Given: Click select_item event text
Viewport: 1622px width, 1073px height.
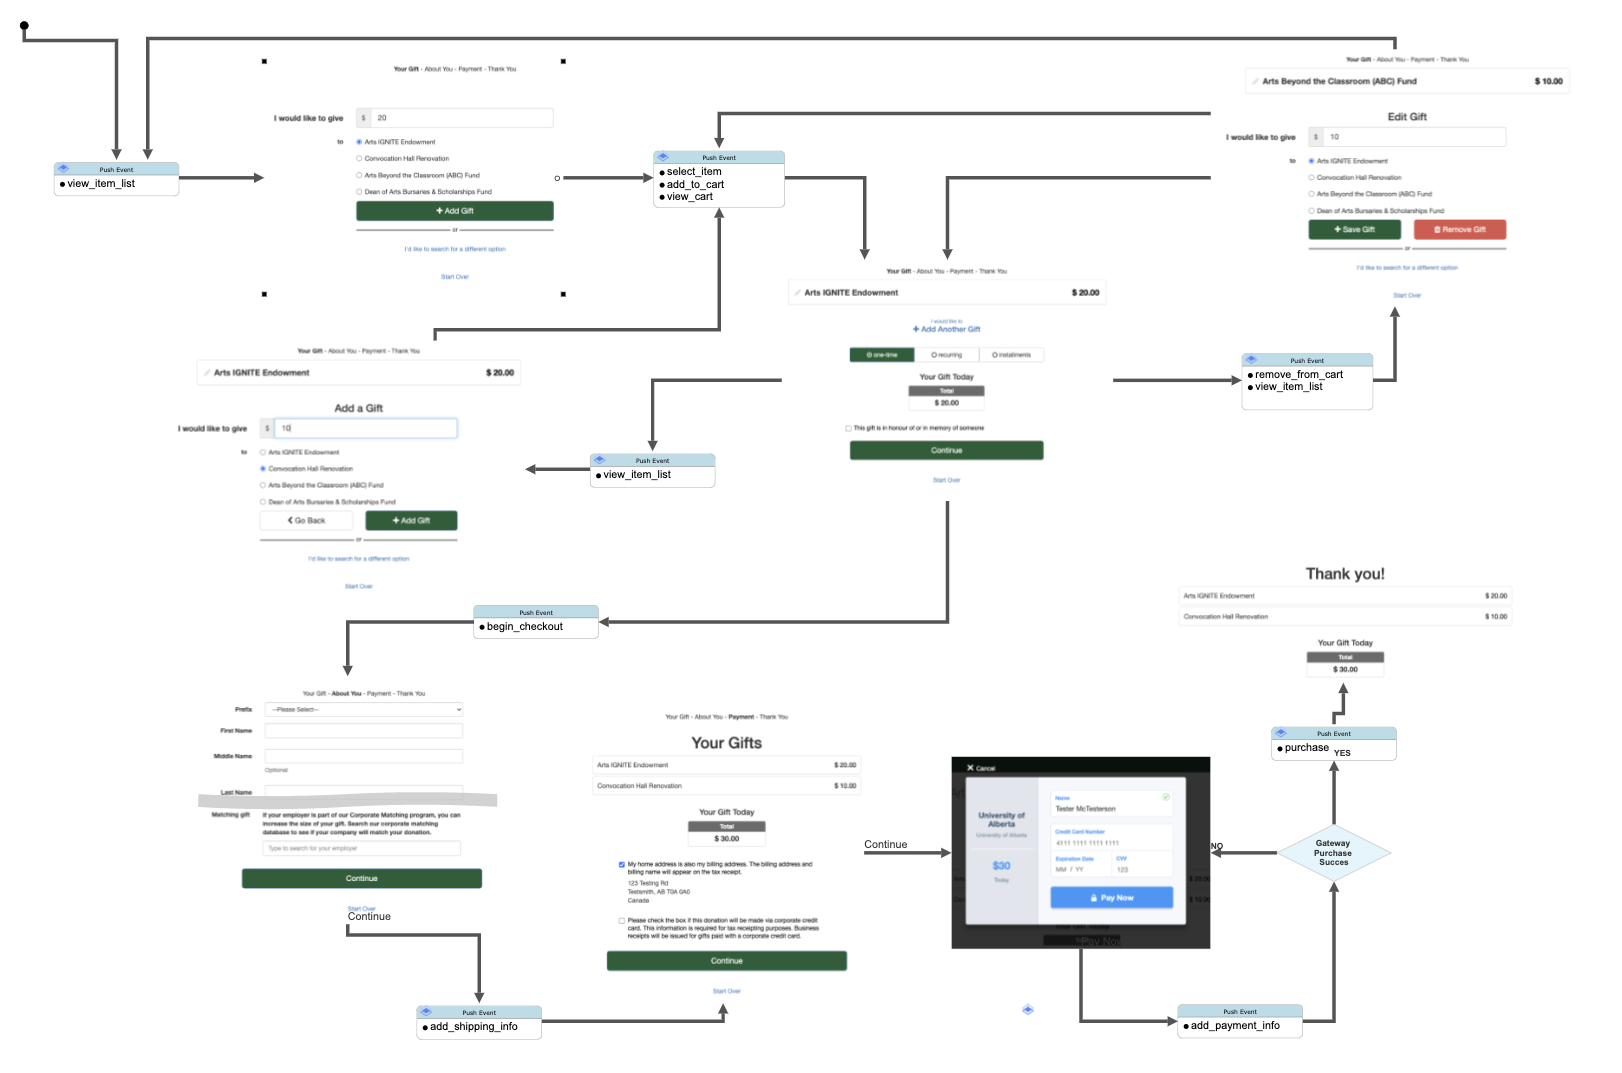Looking at the screenshot, I should (694, 172).
